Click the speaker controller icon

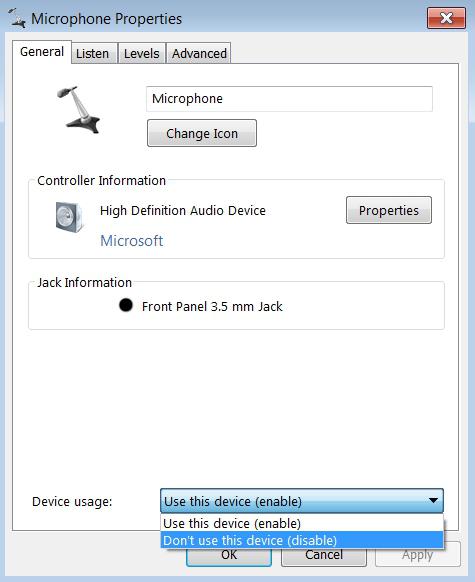click(69, 217)
